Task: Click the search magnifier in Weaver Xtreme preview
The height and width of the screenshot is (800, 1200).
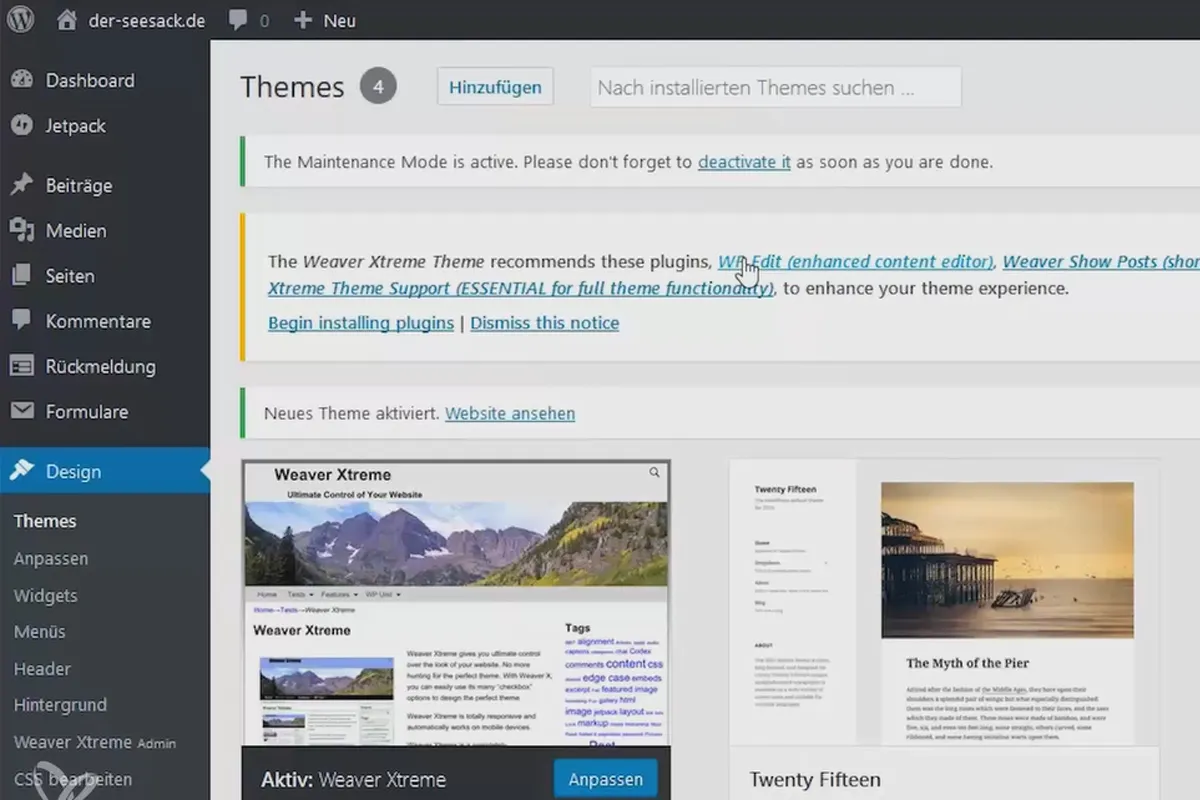Action: click(655, 473)
